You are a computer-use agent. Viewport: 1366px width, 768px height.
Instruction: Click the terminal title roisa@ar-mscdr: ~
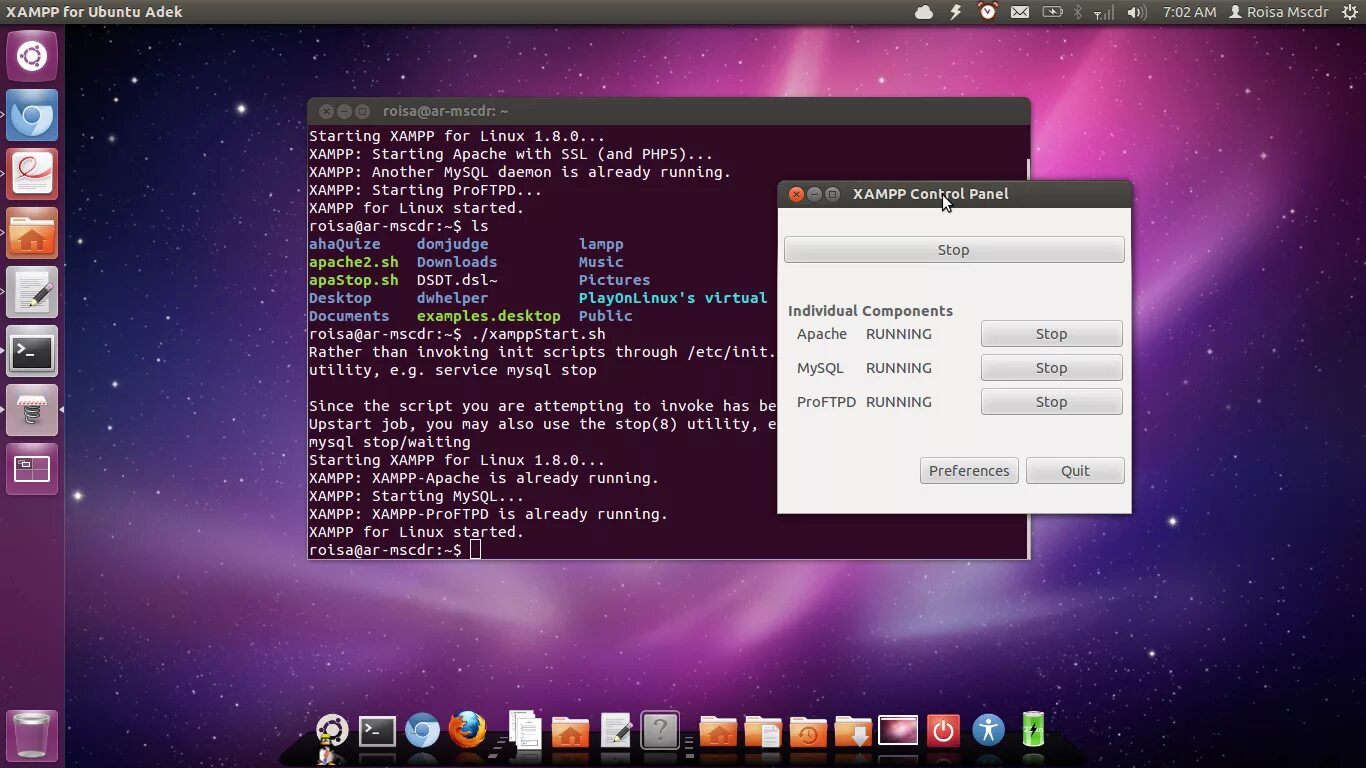click(x=446, y=111)
